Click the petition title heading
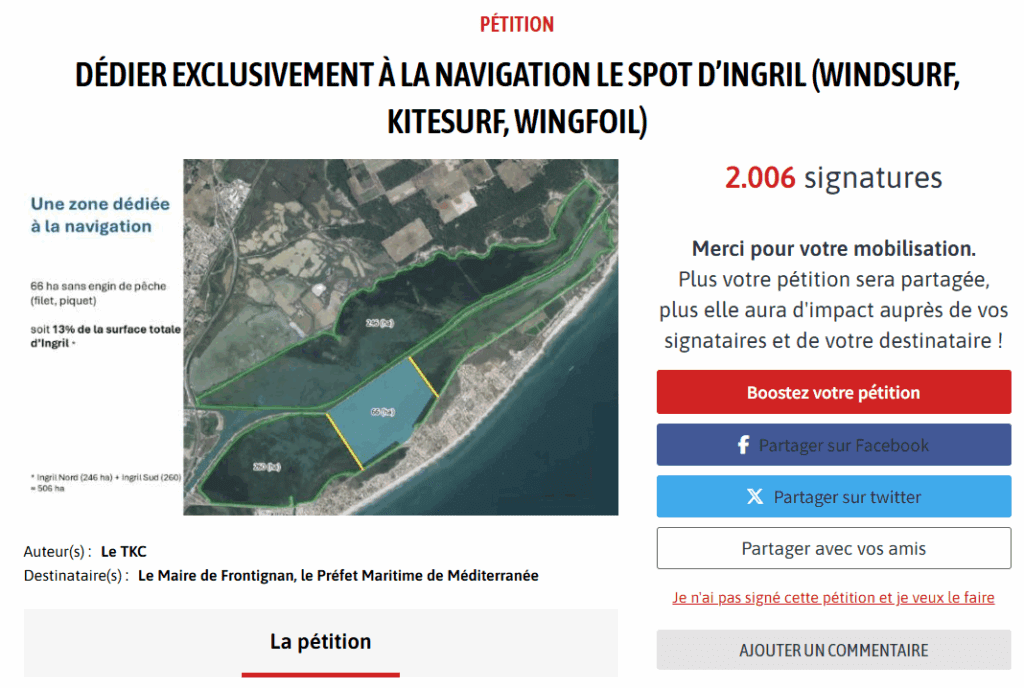 coord(517,98)
